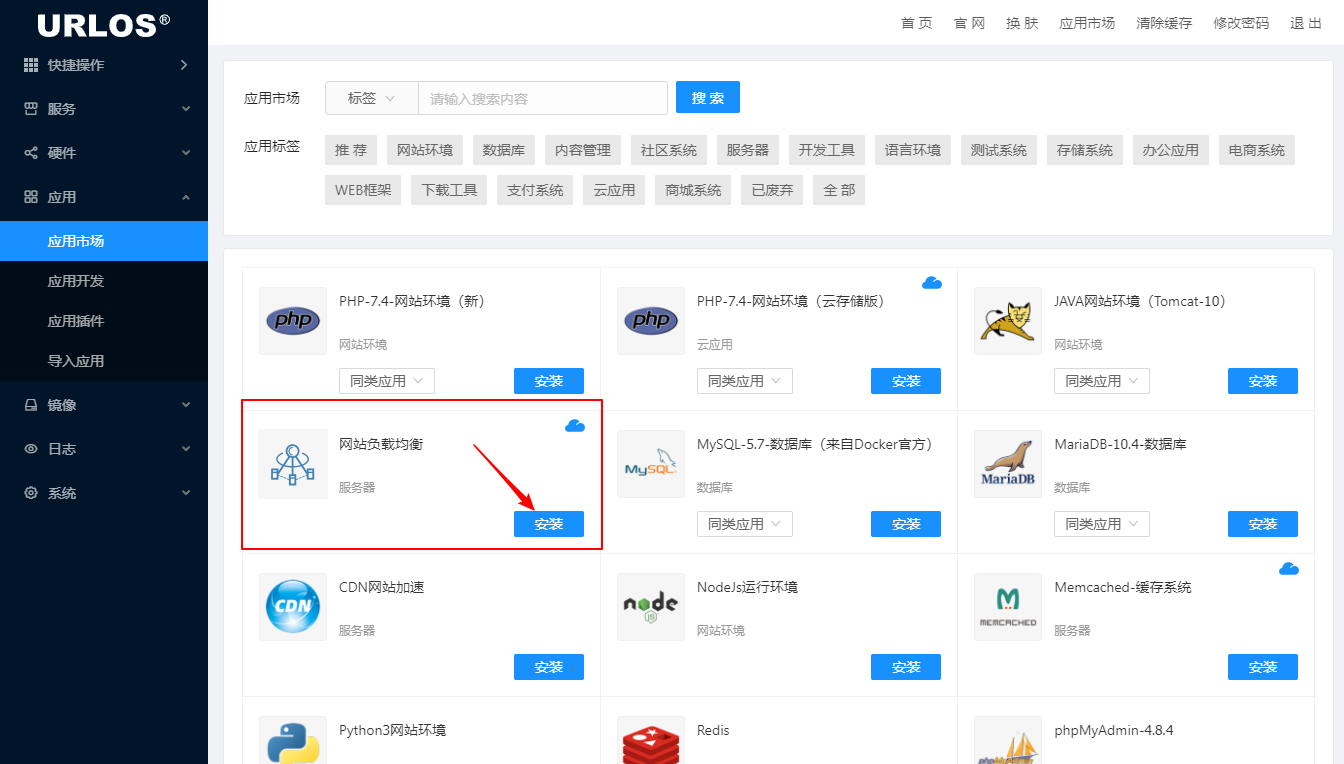Install NodeJs运行环境
This screenshot has height=764, width=1344.
pos(906,667)
